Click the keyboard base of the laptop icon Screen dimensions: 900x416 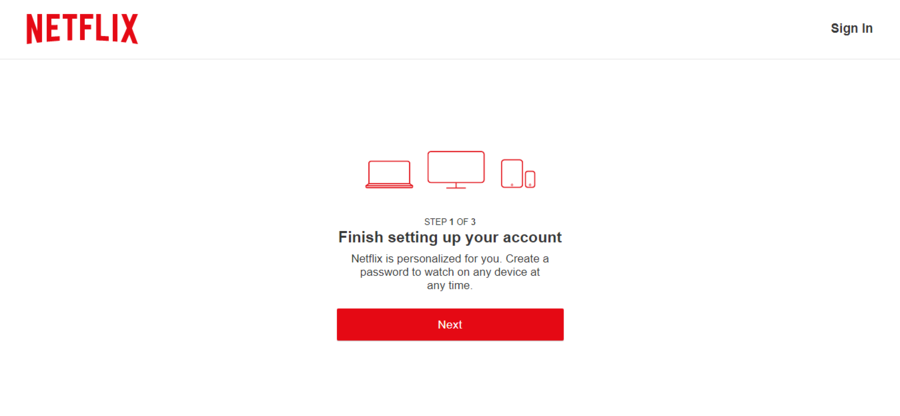(x=389, y=186)
